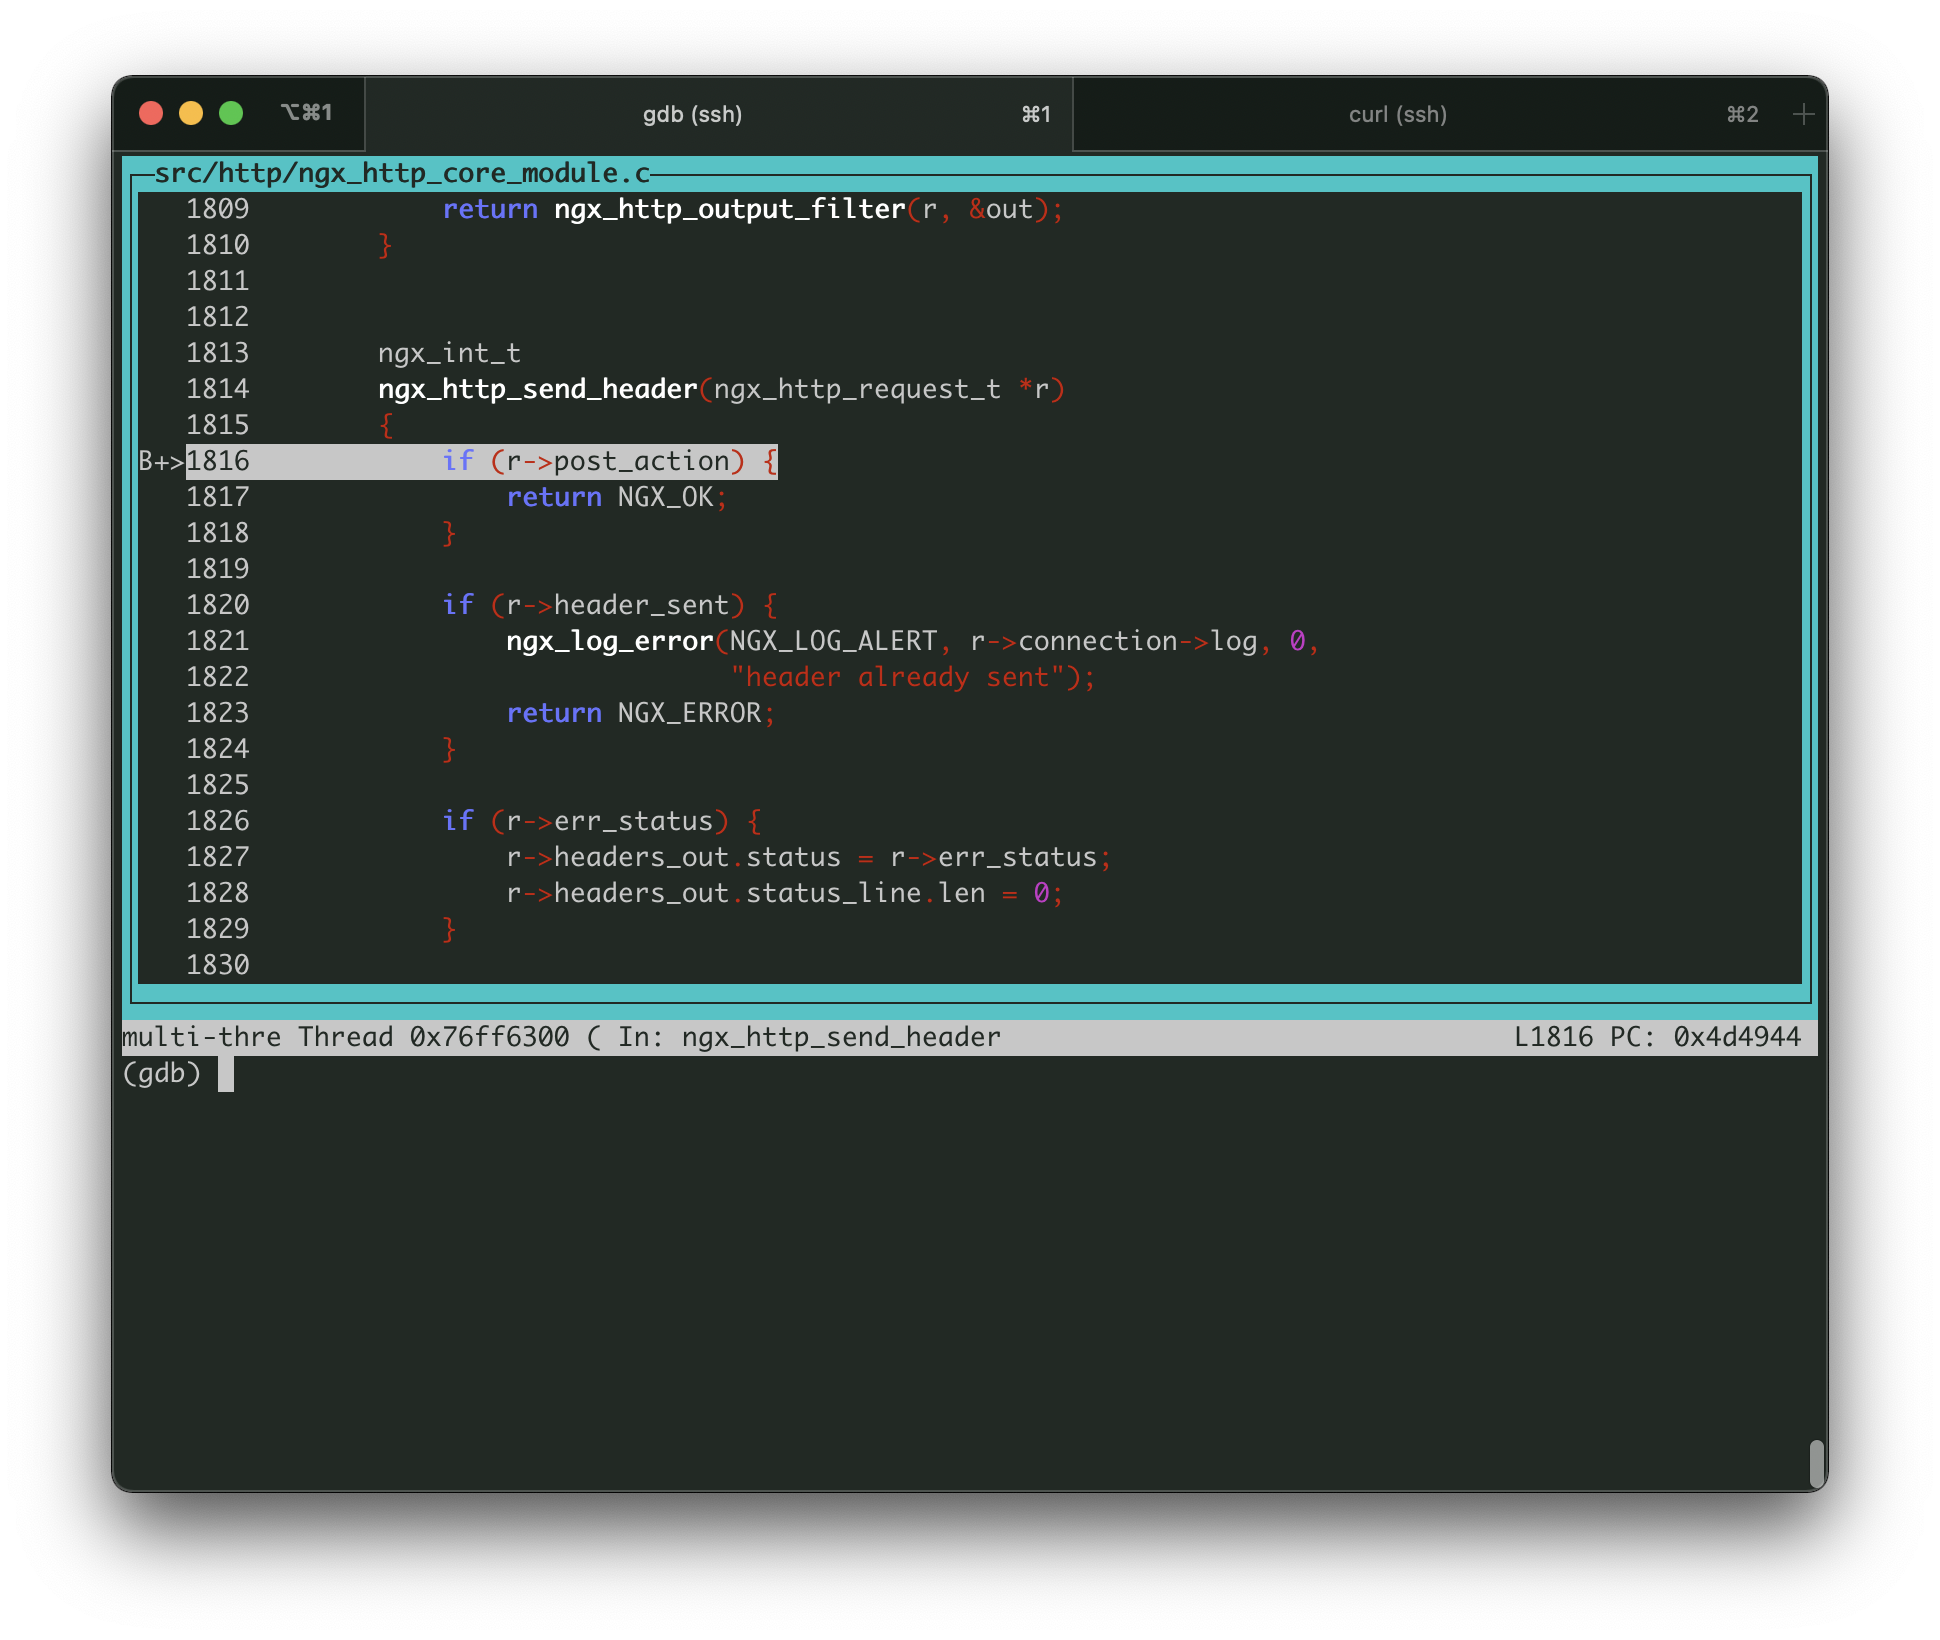Click opening brace on line 1815
This screenshot has width=1940, height=1640.
click(386, 425)
